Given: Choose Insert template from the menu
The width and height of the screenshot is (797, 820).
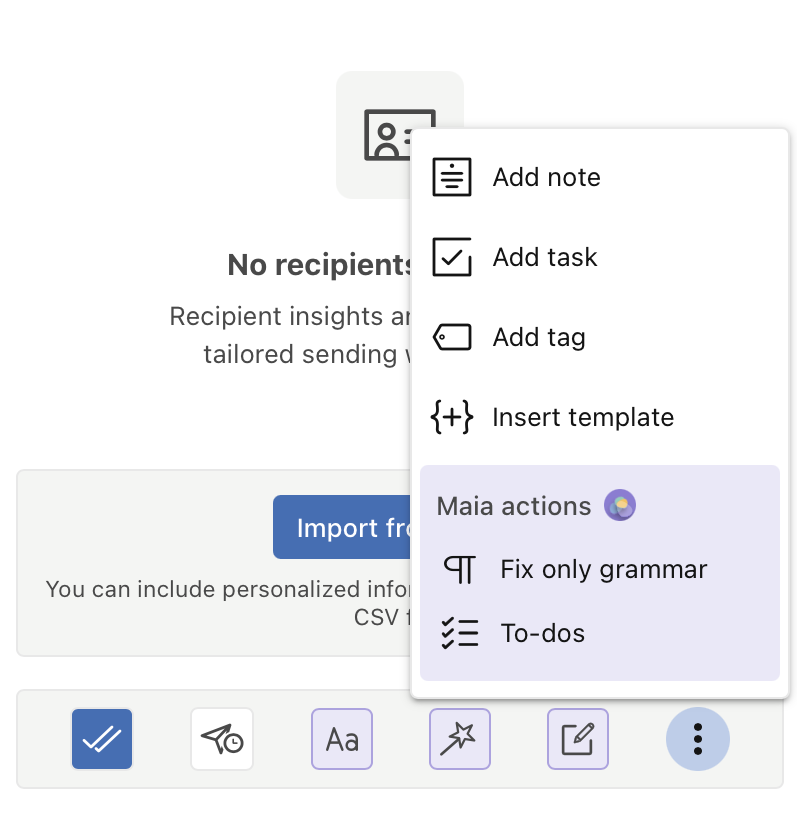Looking at the screenshot, I should pyautogui.click(x=600, y=417).
